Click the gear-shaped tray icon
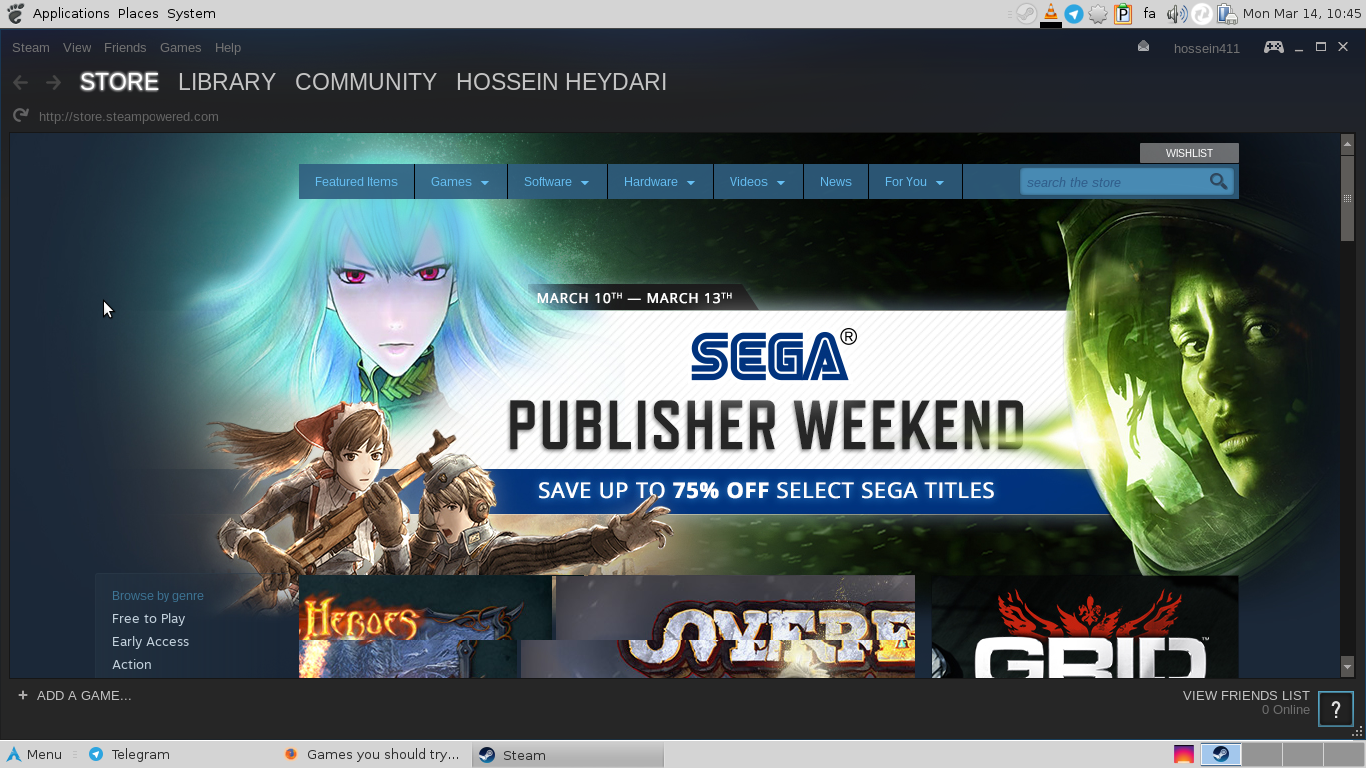 [1098, 13]
